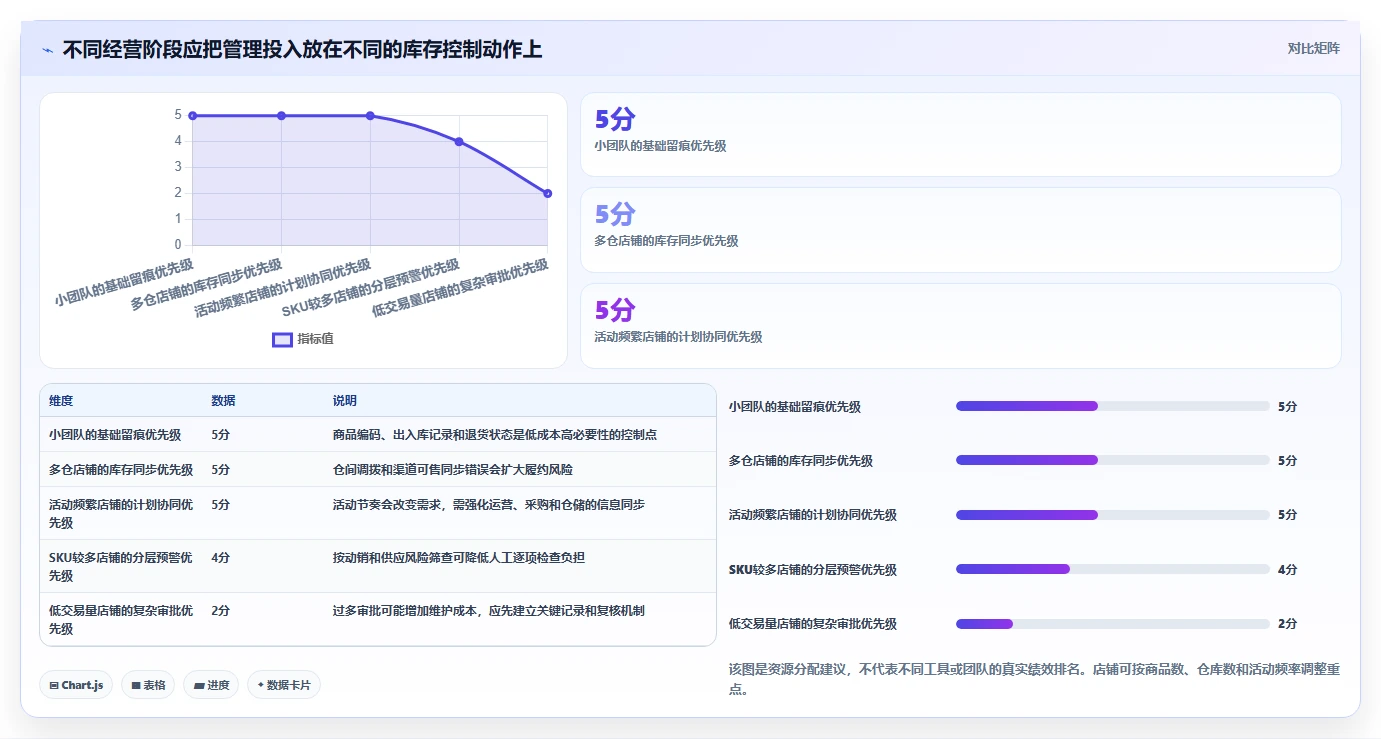Click the 2分 value beside the 低交易量店铺 progress bar
Image resolution: width=1381 pixels, height=739 pixels.
click(x=1288, y=624)
